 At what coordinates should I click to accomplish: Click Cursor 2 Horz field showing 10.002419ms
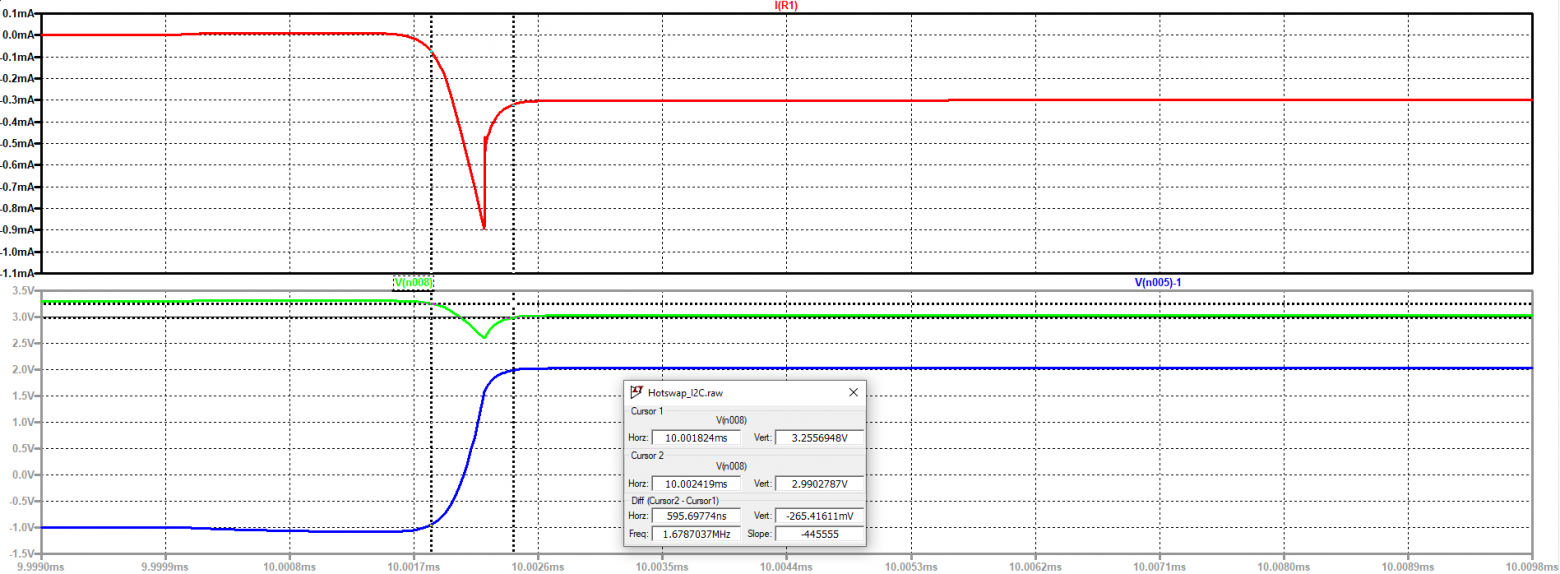[x=696, y=484]
